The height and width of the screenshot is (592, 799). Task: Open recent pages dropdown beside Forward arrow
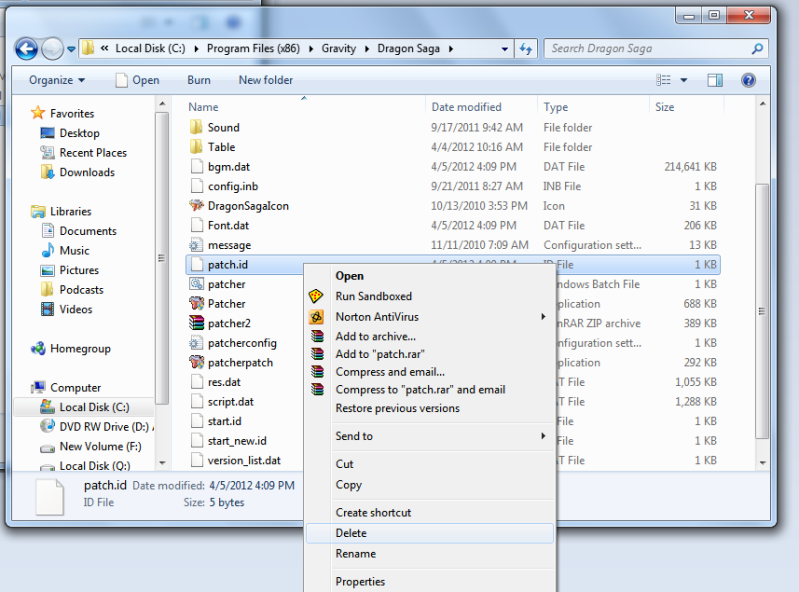pos(71,49)
